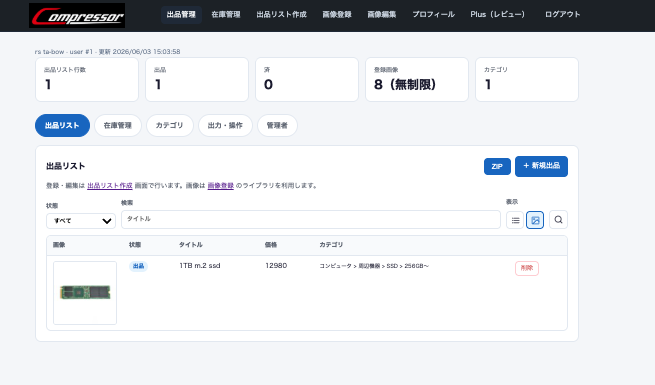This screenshot has height=385, width=655.
Task: Open プロフィール in top navigation
Action: [434, 15]
